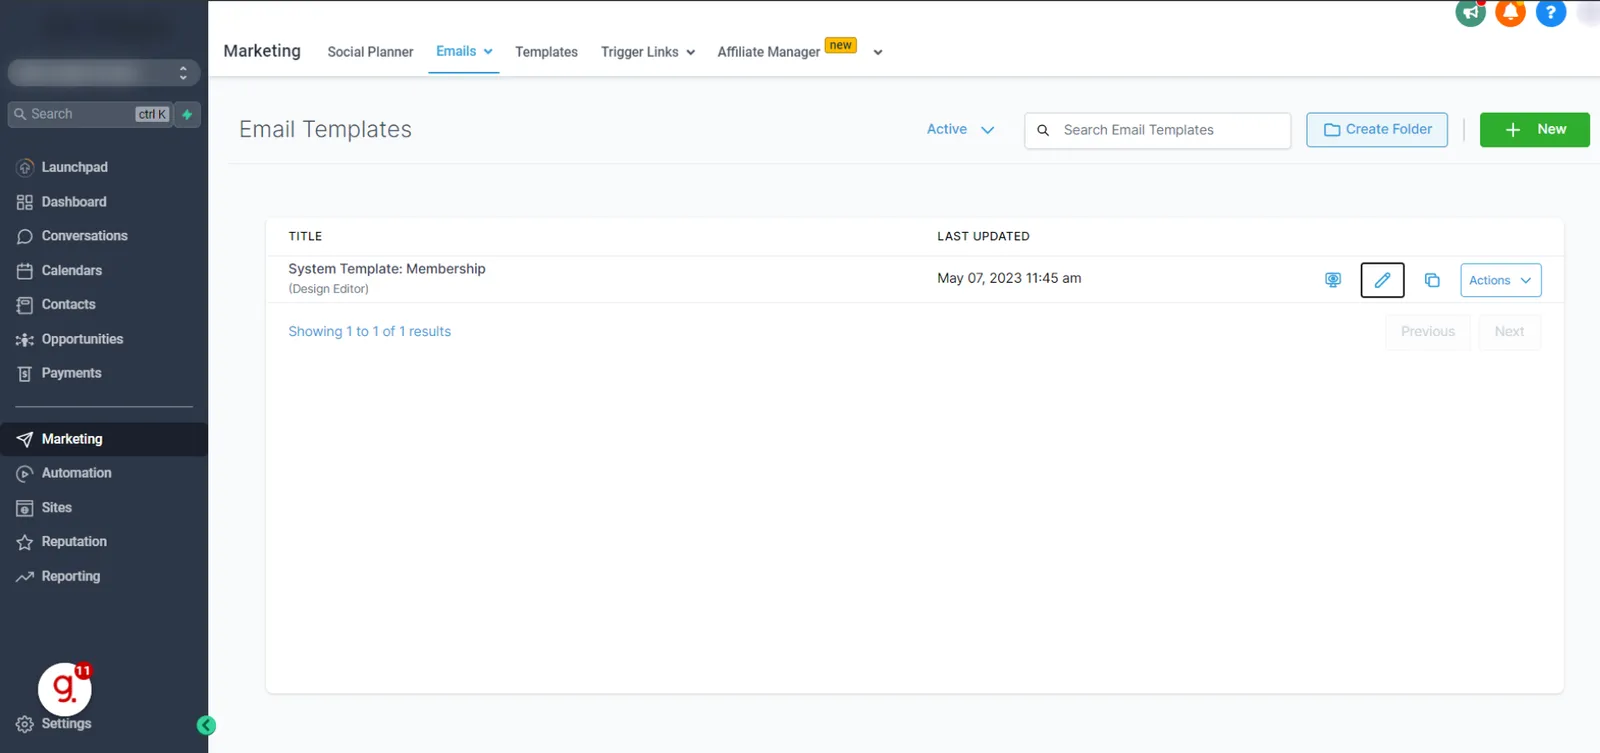Click the Opportunities pipeline icon
Screen dimensions: 1600x753
[x=25, y=340]
